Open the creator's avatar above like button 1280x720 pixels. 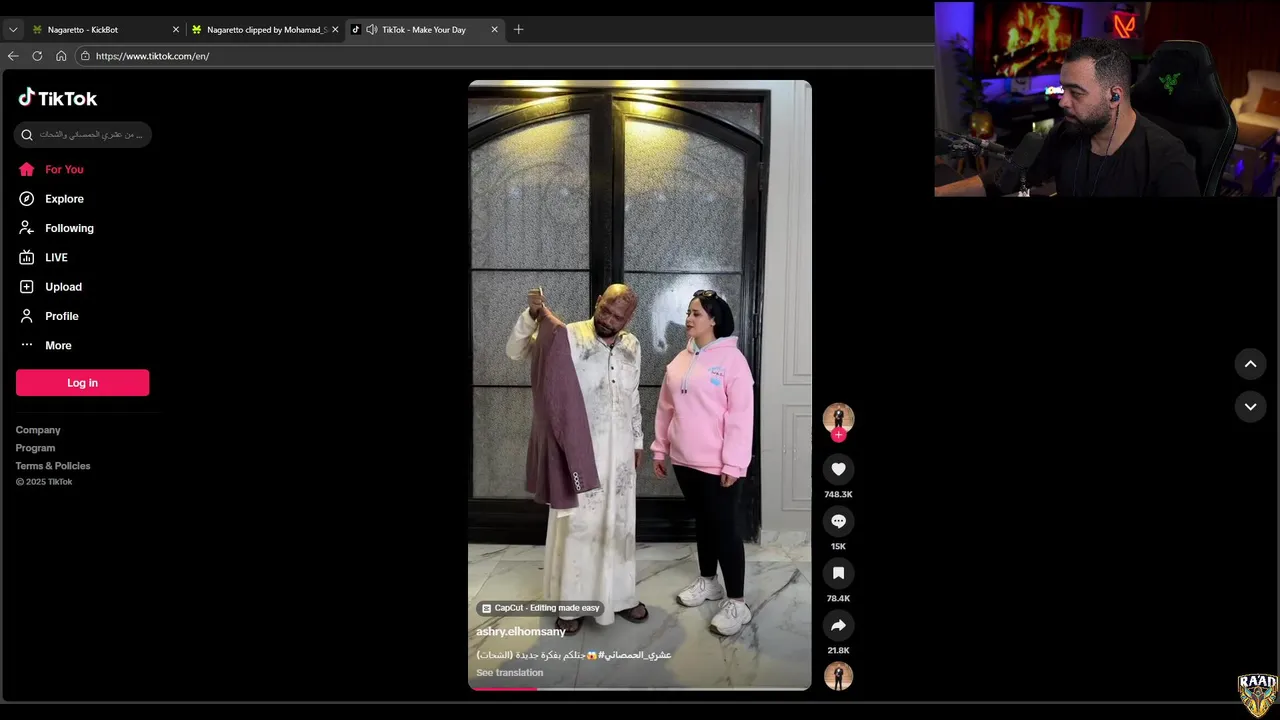838,417
